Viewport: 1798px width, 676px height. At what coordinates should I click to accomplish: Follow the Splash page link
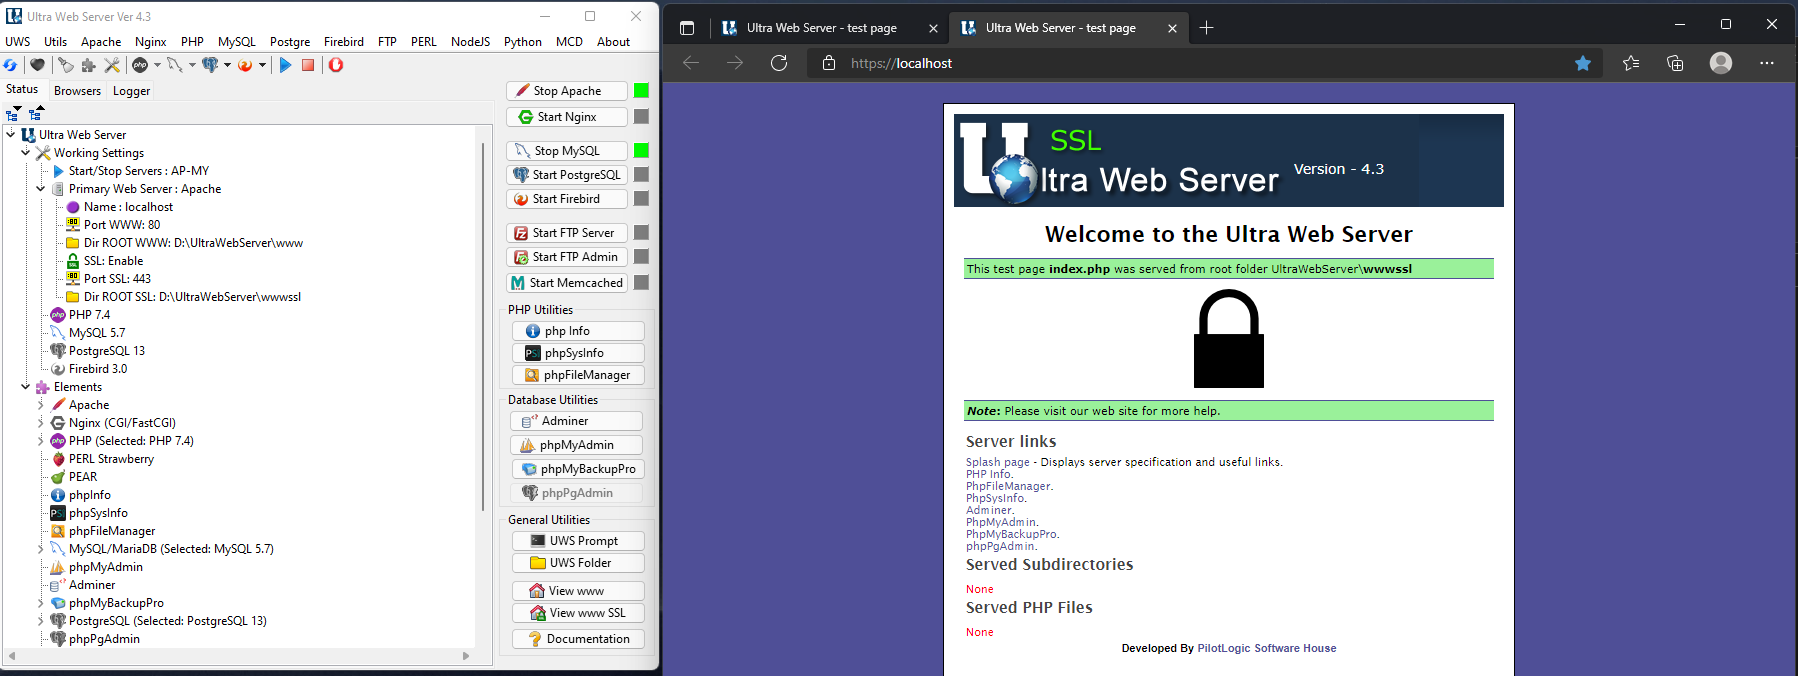[997, 462]
